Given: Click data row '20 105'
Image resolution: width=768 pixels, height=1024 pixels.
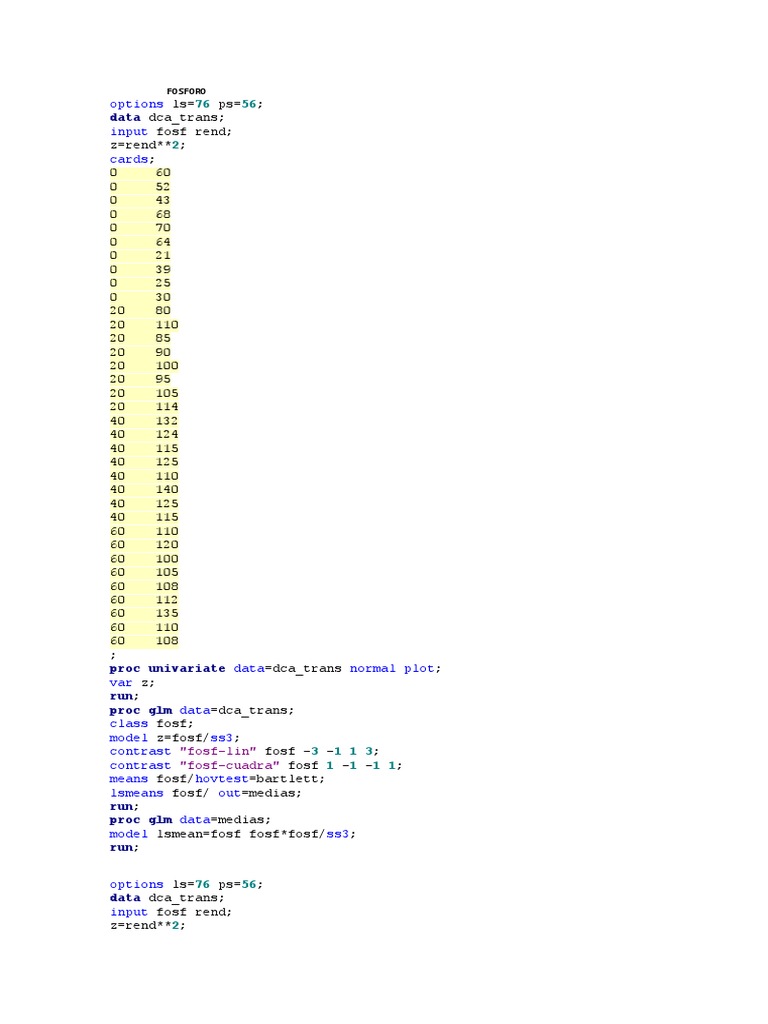Looking at the screenshot, I should pyautogui.click(x=144, y=393).
